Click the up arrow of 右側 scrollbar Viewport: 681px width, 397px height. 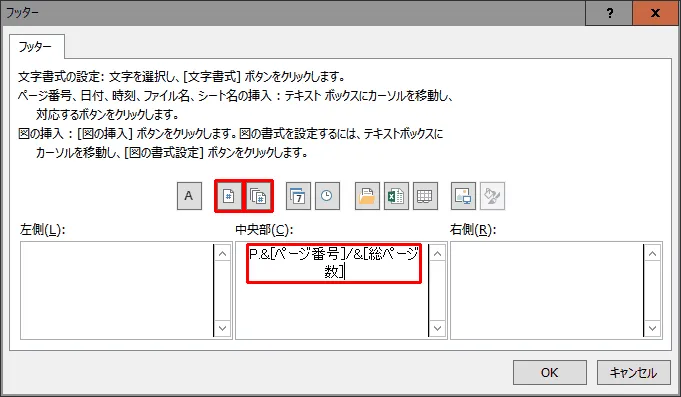[x=652, y=253]
